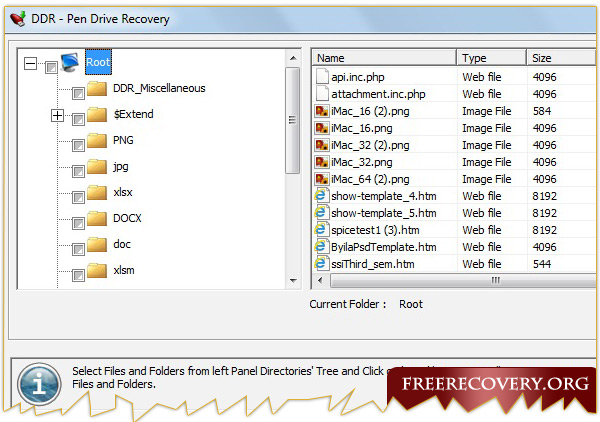Click the spicetest1 (3).htm browser icon
Screen dimensions: 600x422
321,230
